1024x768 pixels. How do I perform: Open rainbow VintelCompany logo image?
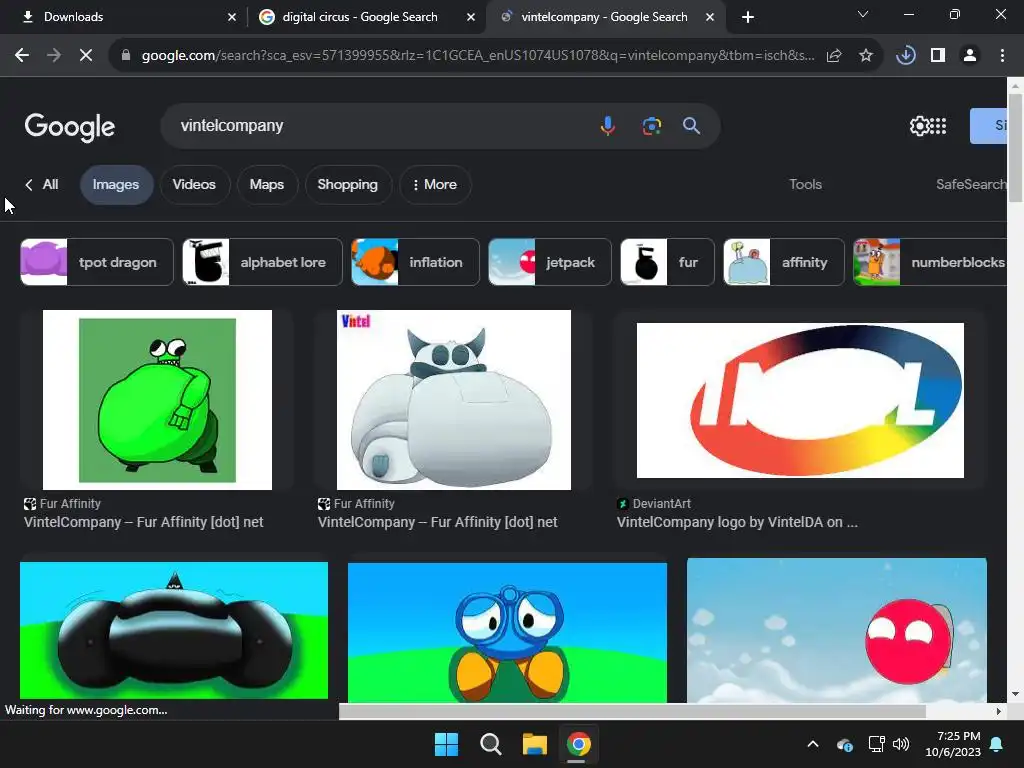tap(800, 400)
